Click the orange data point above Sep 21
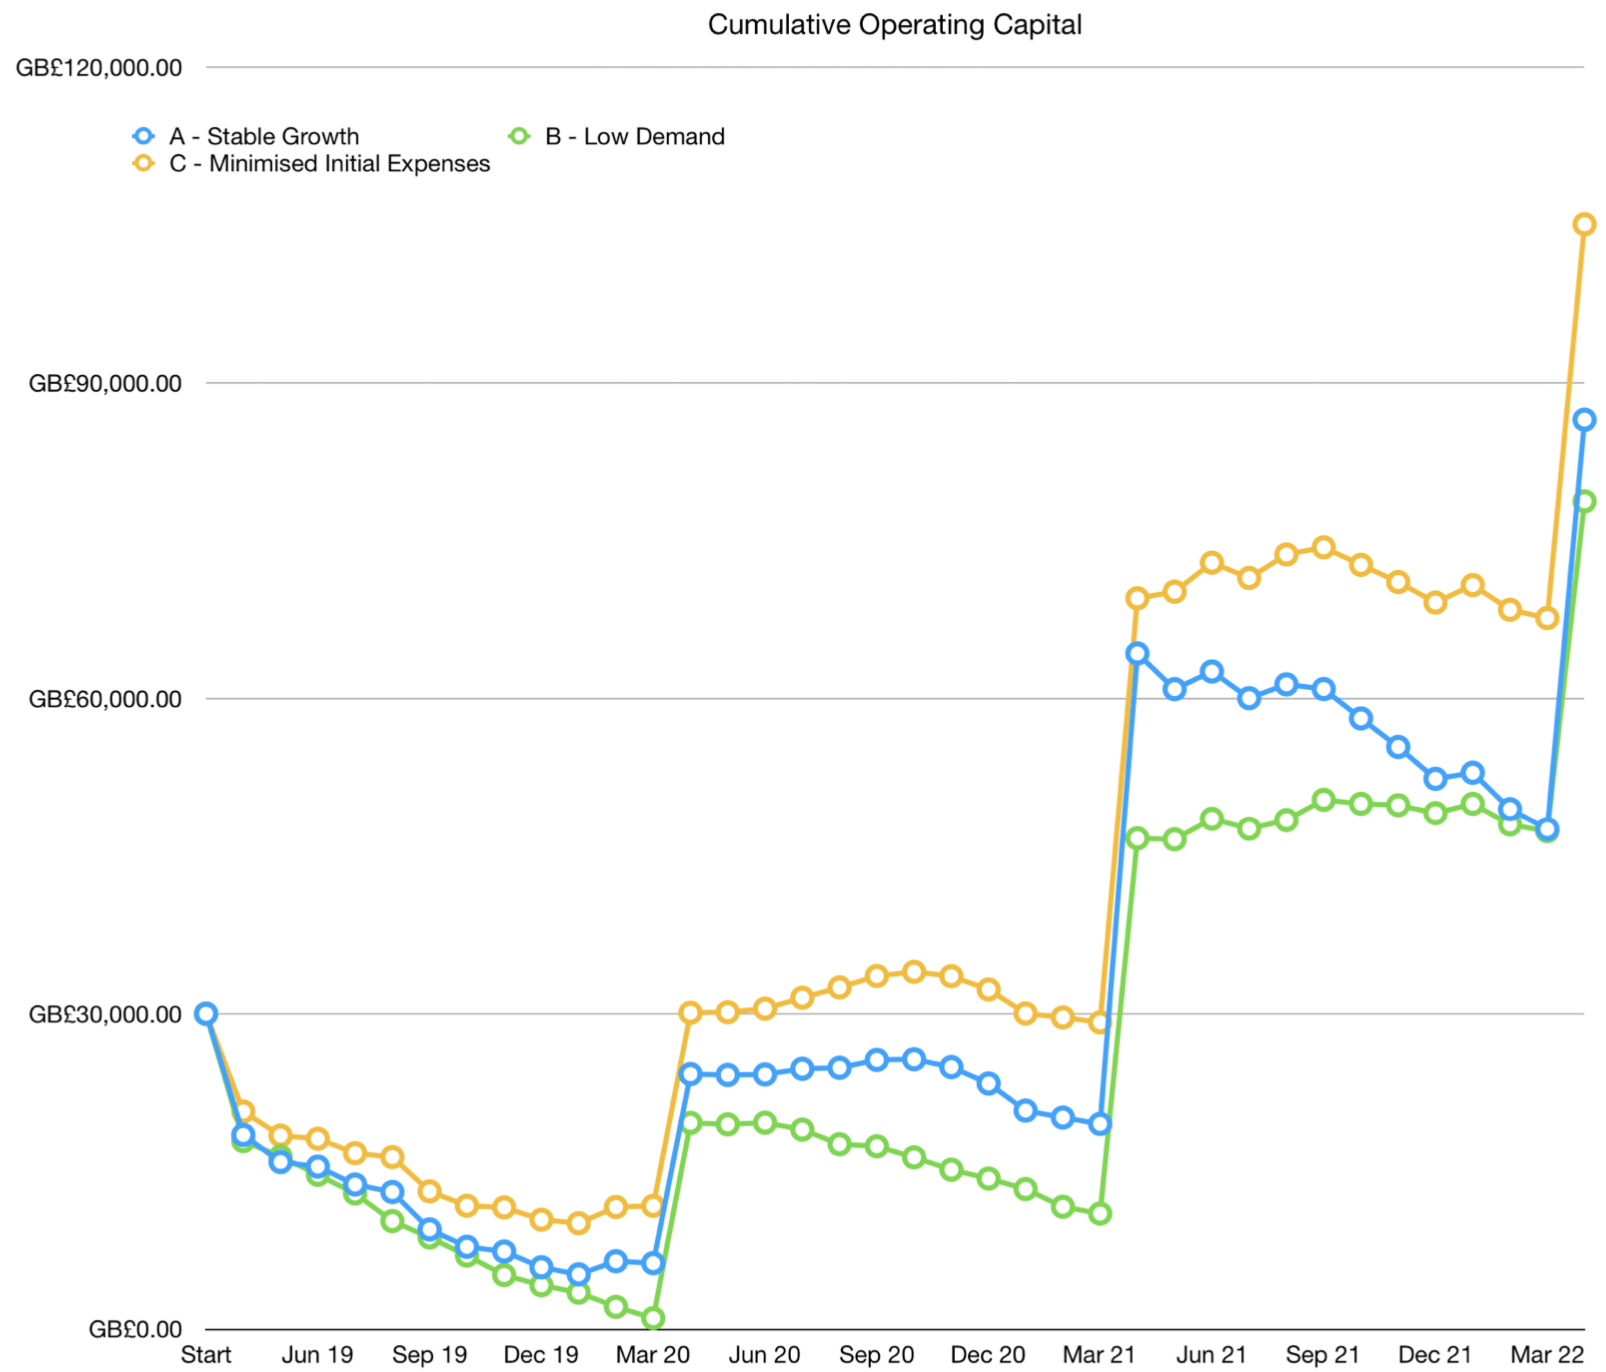This screenshot has width=1606, height=1372. tap(1323, 547)
